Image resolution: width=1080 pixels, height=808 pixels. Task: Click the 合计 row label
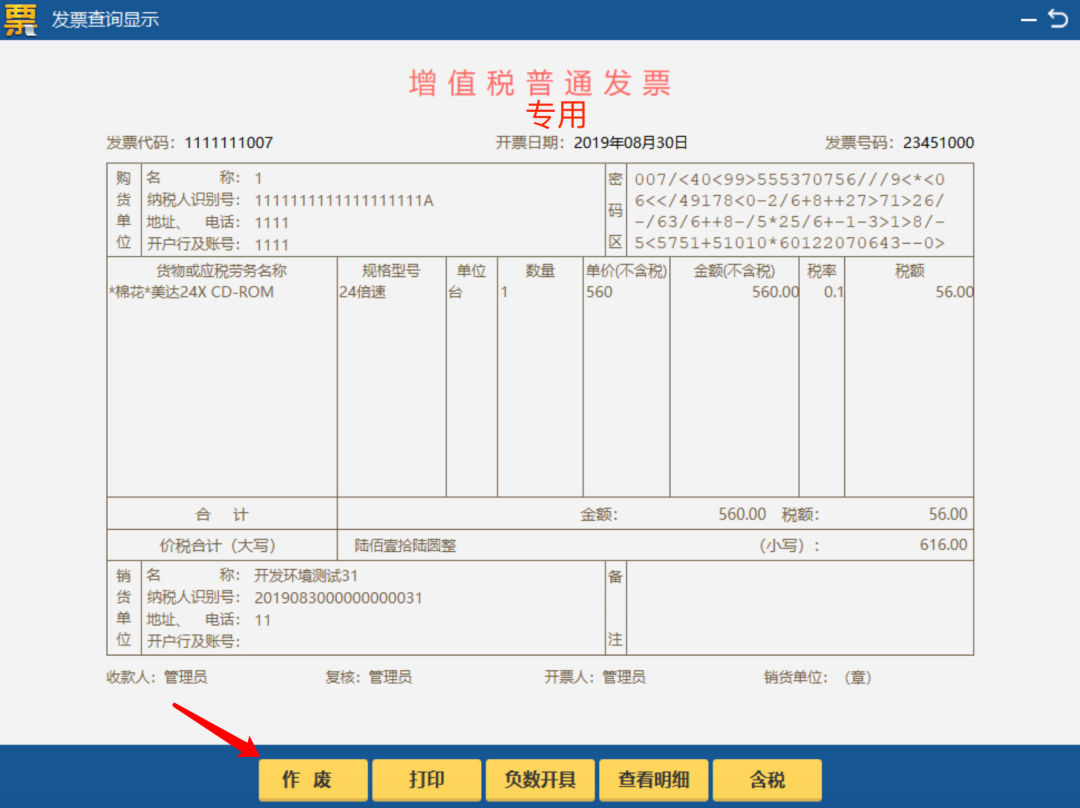222,514
